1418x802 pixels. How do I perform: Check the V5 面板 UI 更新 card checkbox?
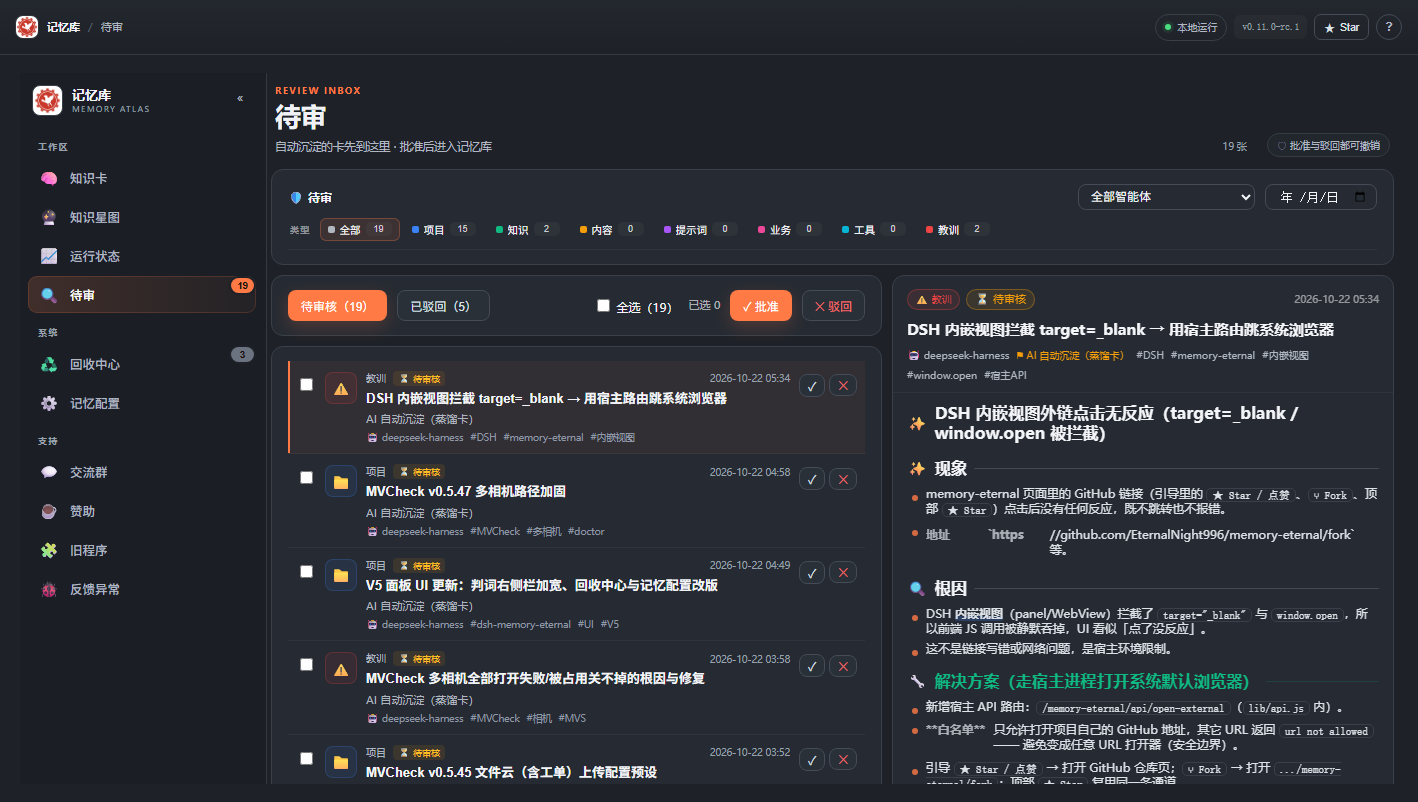pyautogui.click(x=306, y=571)
